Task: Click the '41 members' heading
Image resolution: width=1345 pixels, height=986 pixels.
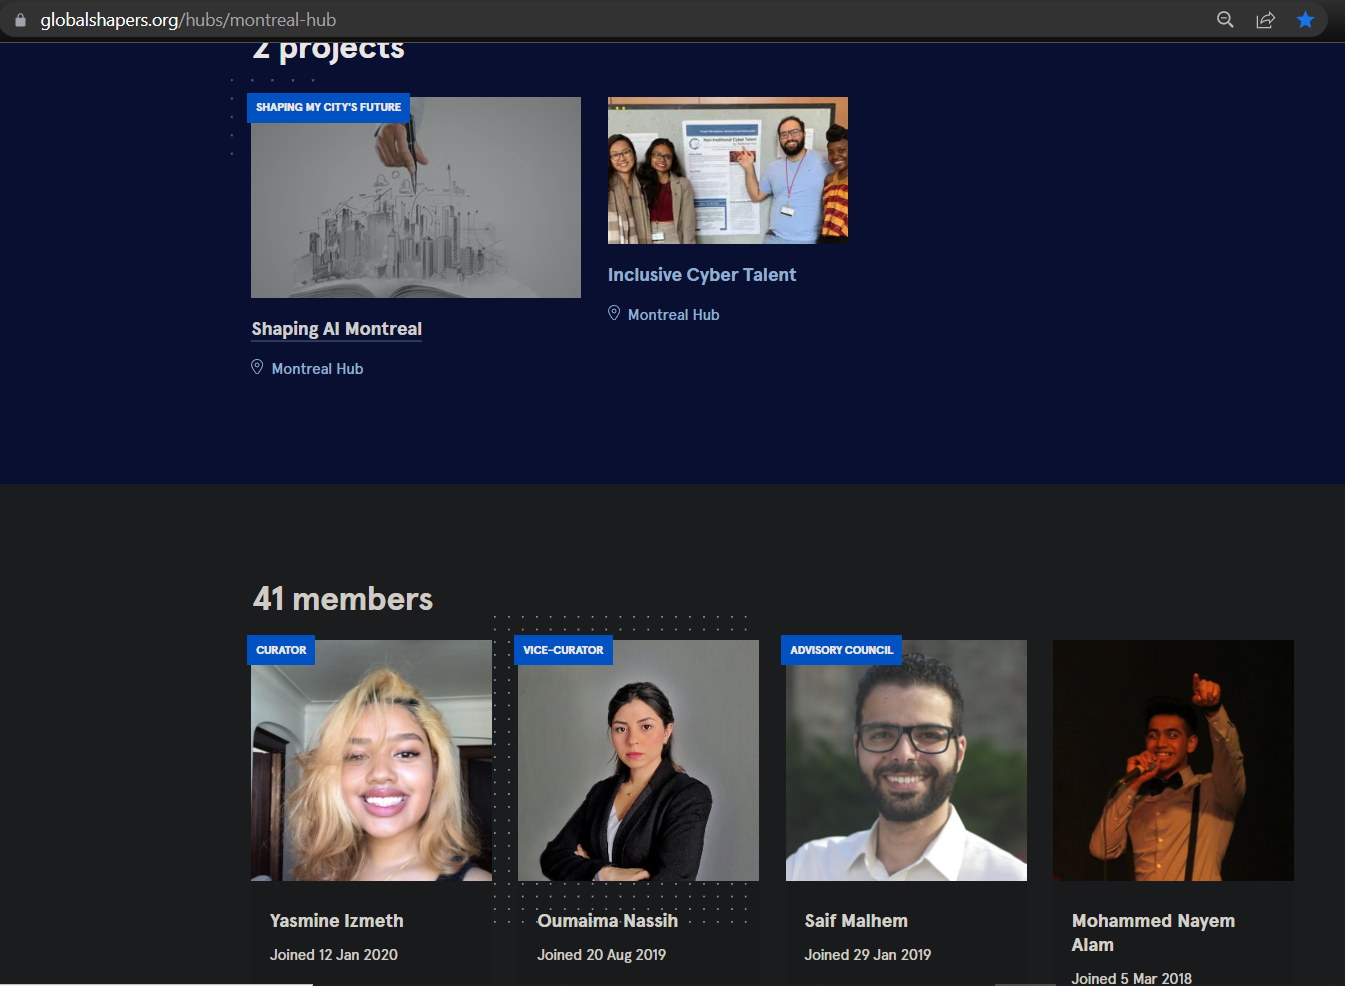Action: click(343, 599)
